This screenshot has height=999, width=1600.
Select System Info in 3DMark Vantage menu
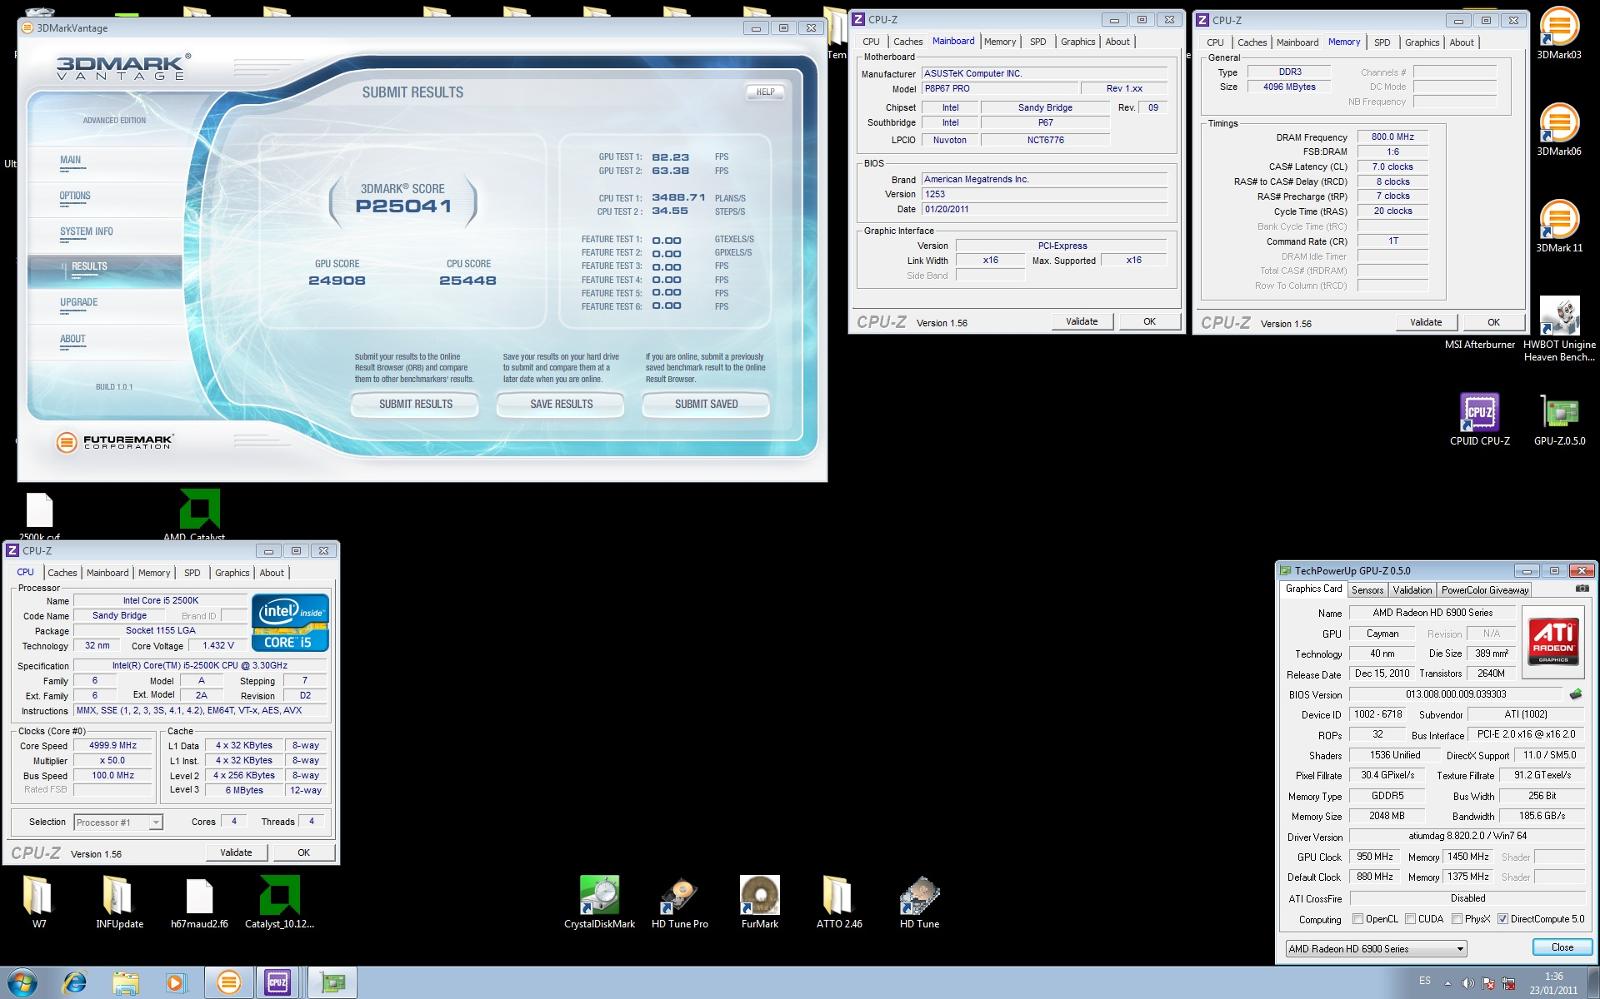86,231
